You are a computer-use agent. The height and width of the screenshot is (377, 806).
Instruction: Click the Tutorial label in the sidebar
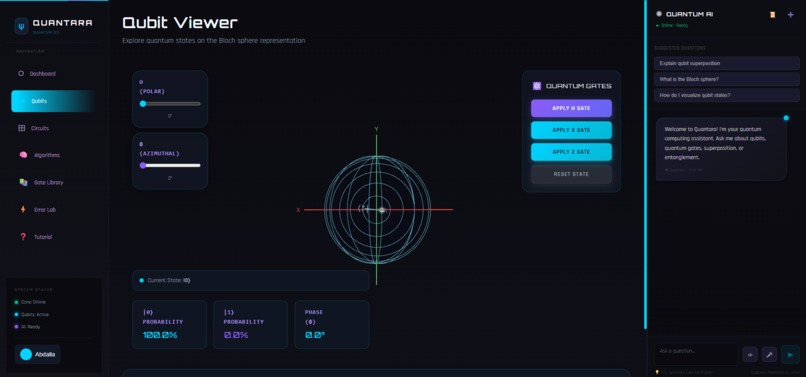pyautogui.click(x=43, y=237)
